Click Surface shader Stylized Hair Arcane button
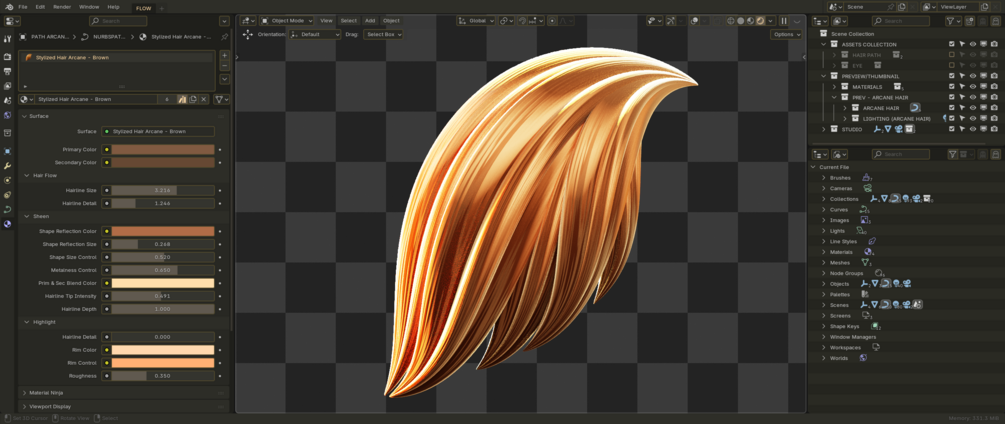The width and height of the screenshot is (1005, 424). [158, 131]
